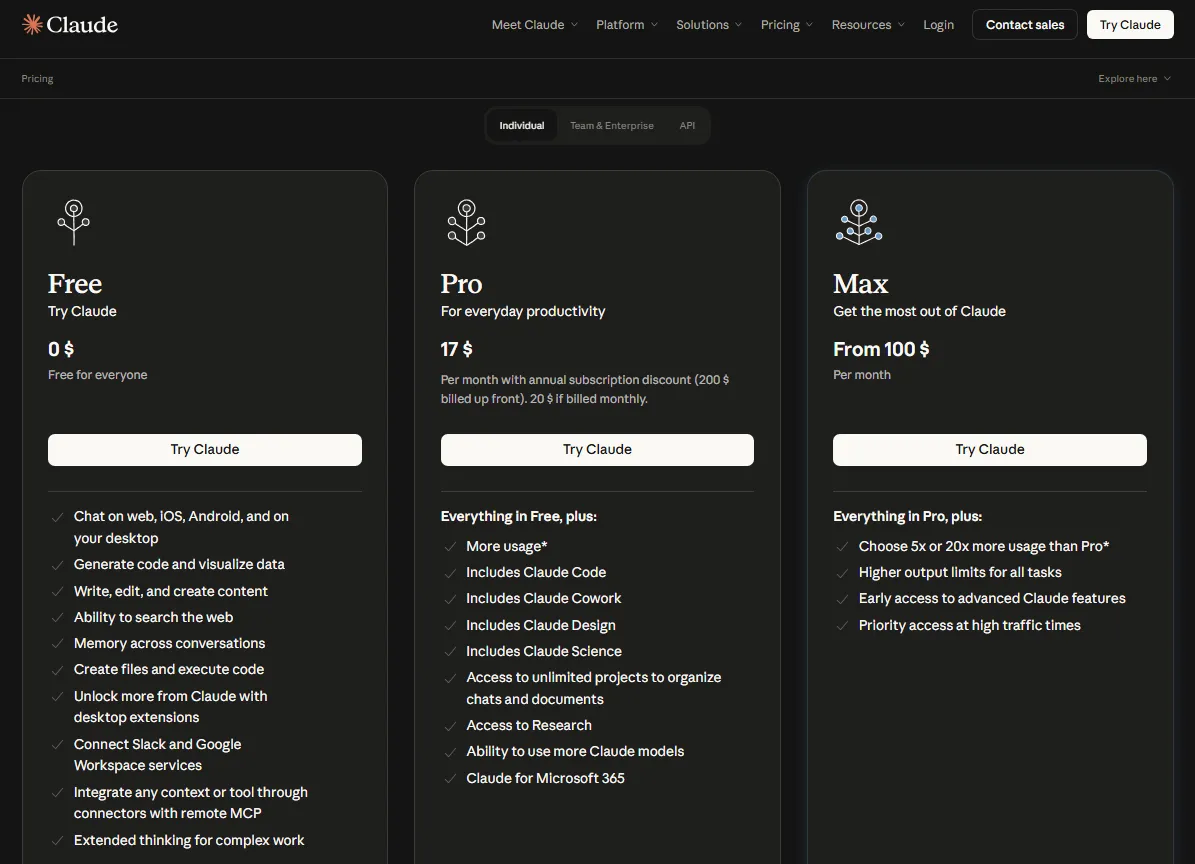Click 'Memory across conversations' feature
Image resolution: width=1195 pixels, height=864 pixels.
[169, 643]
